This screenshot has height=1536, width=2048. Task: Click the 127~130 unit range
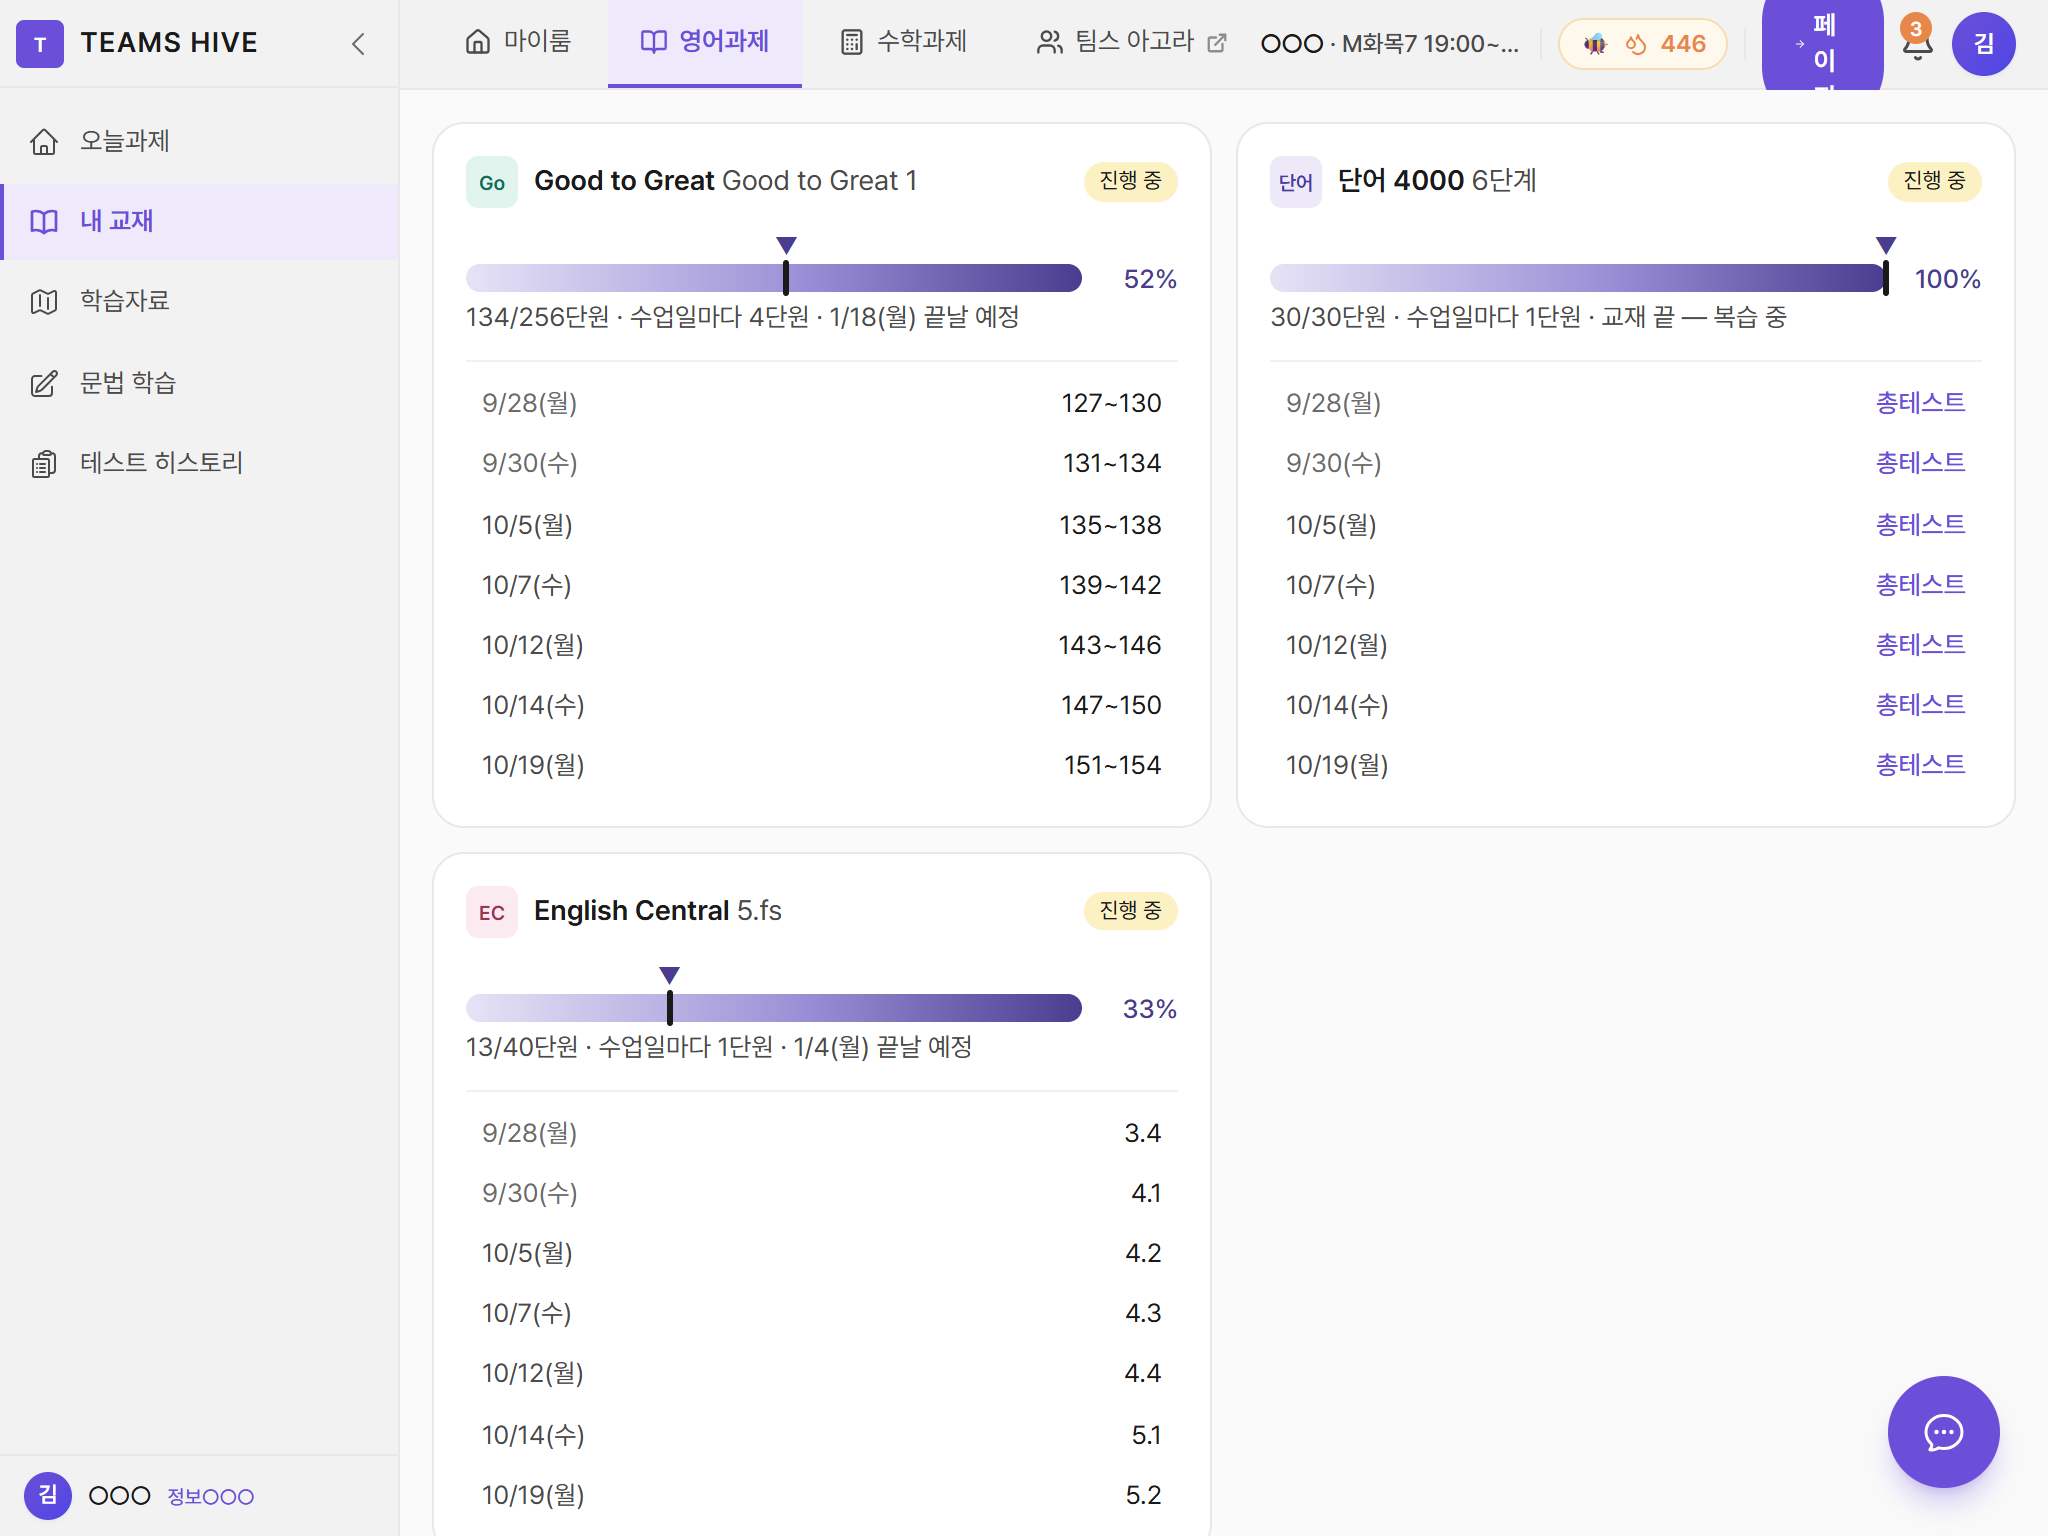pos(1111,403)
